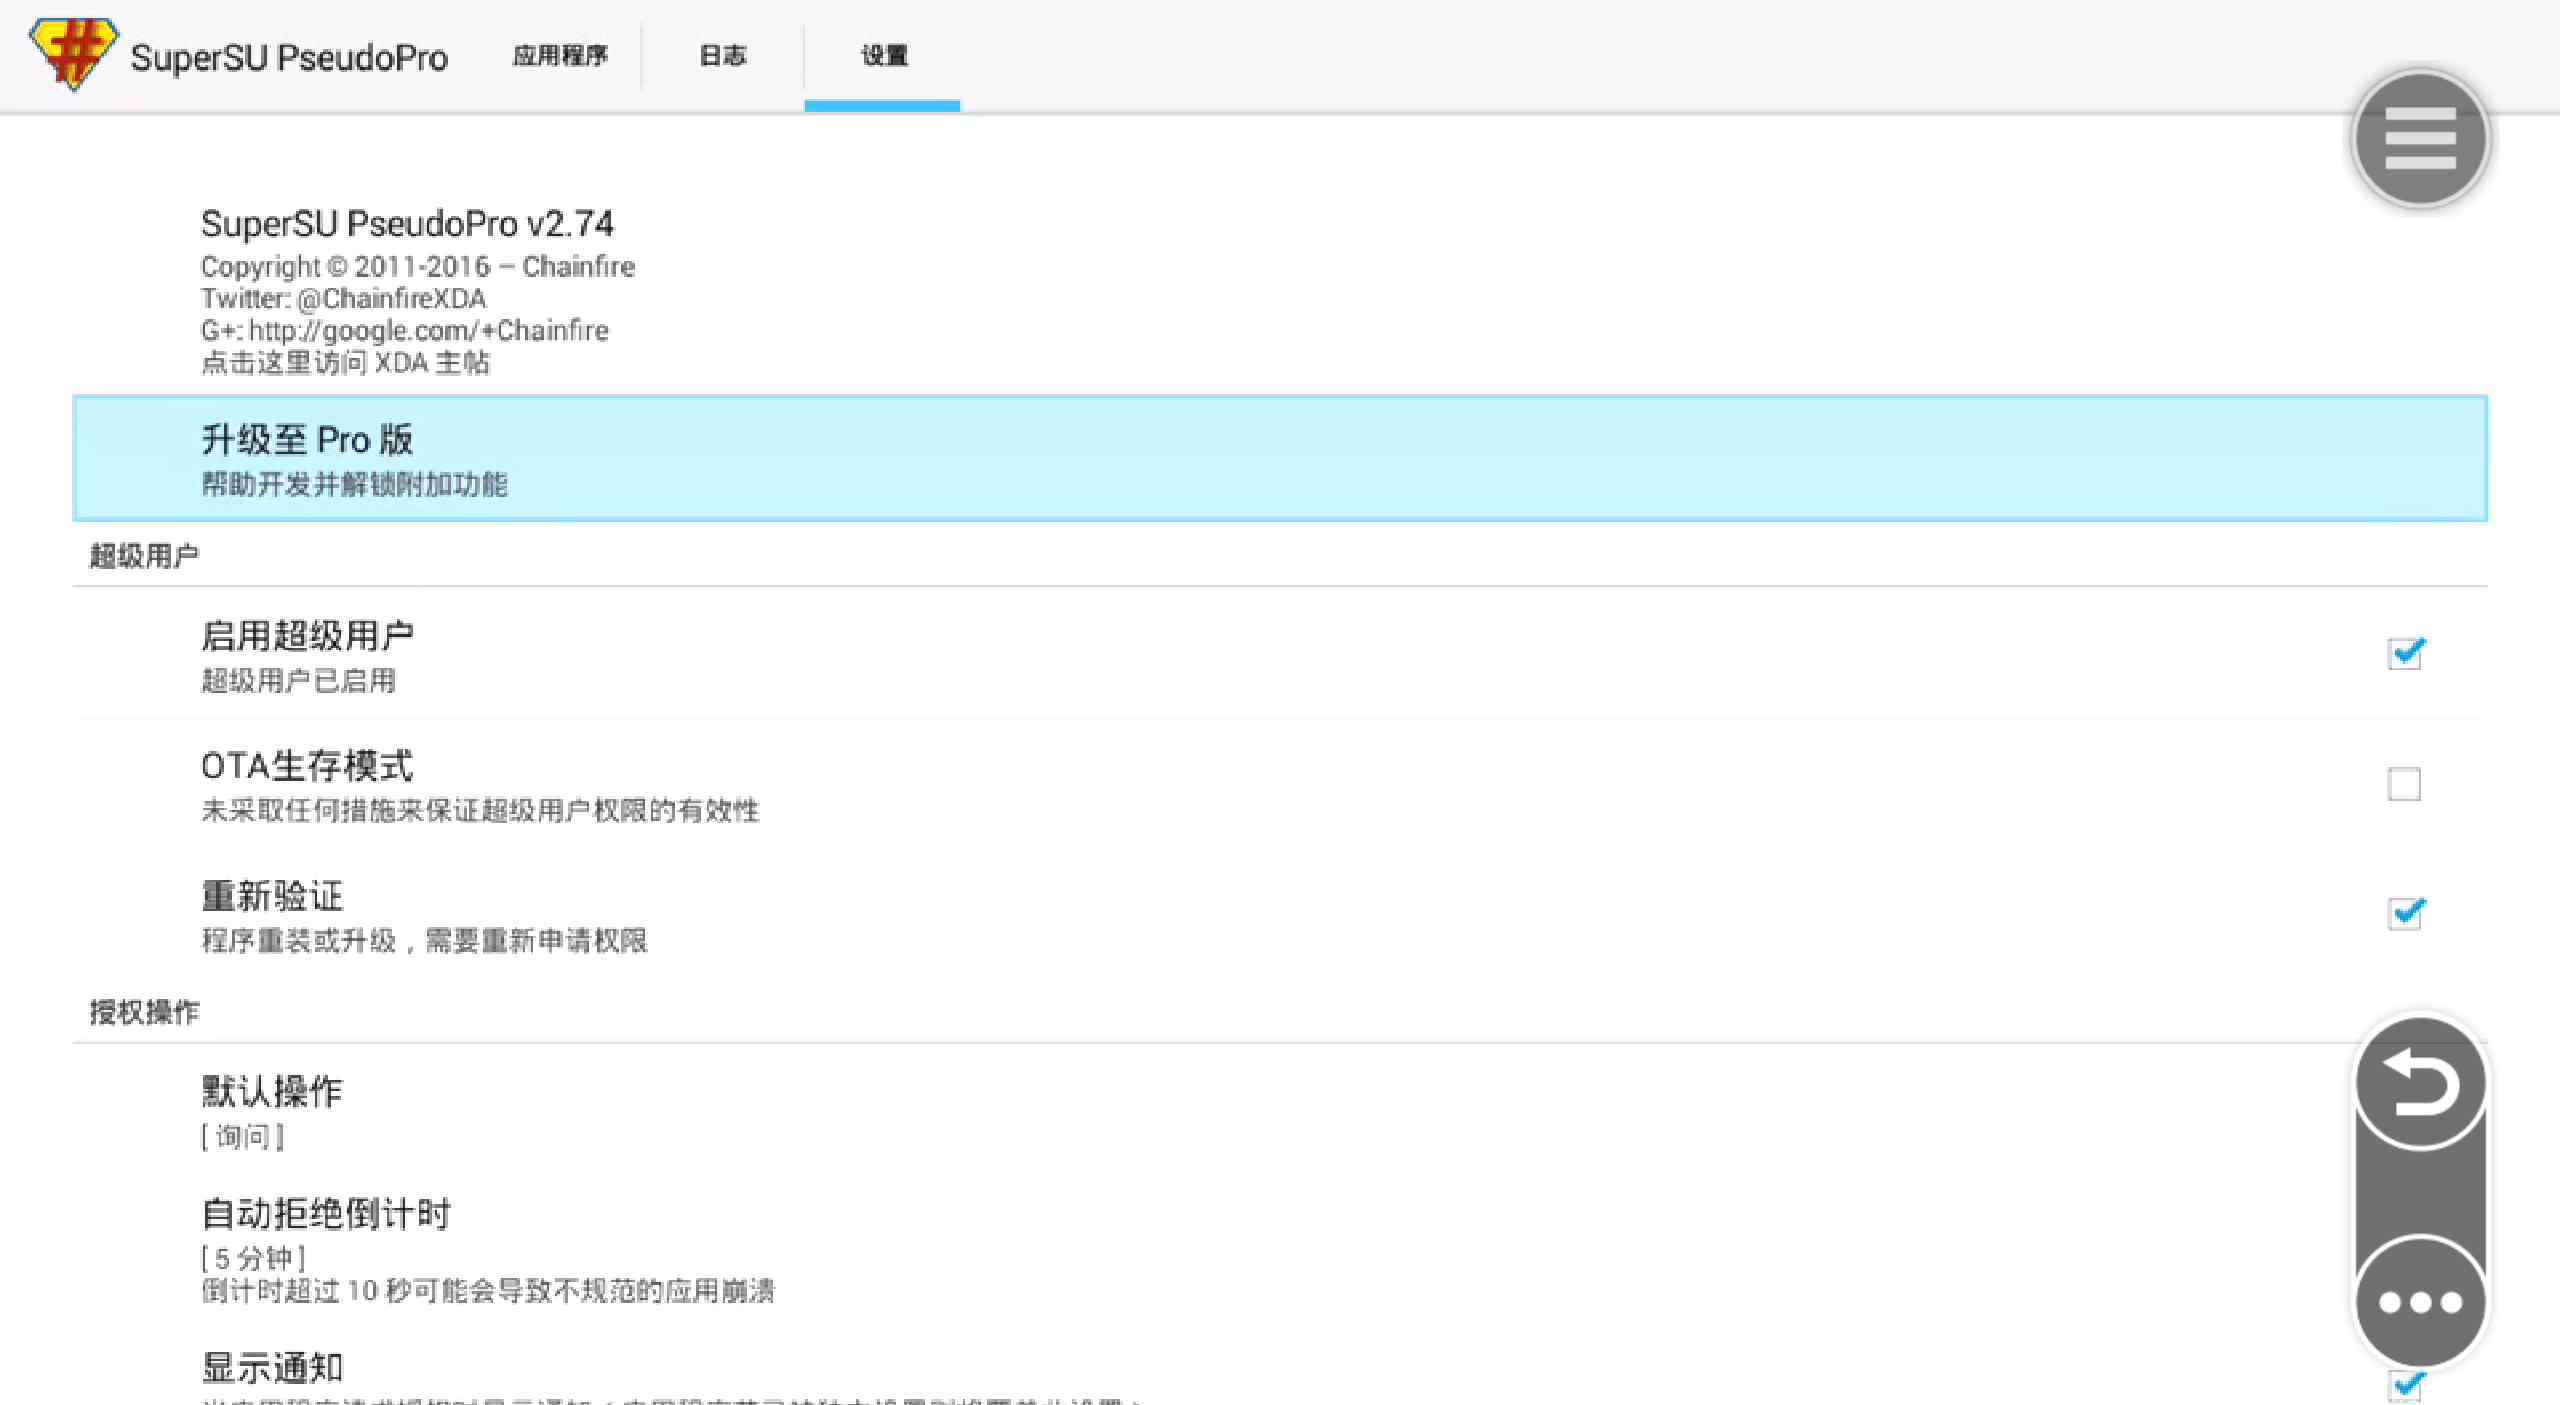This screenshot has height=1405, width=2560.
Task: Open the 自动拒绝倒计时 option list
Action: point(1280,1250)
